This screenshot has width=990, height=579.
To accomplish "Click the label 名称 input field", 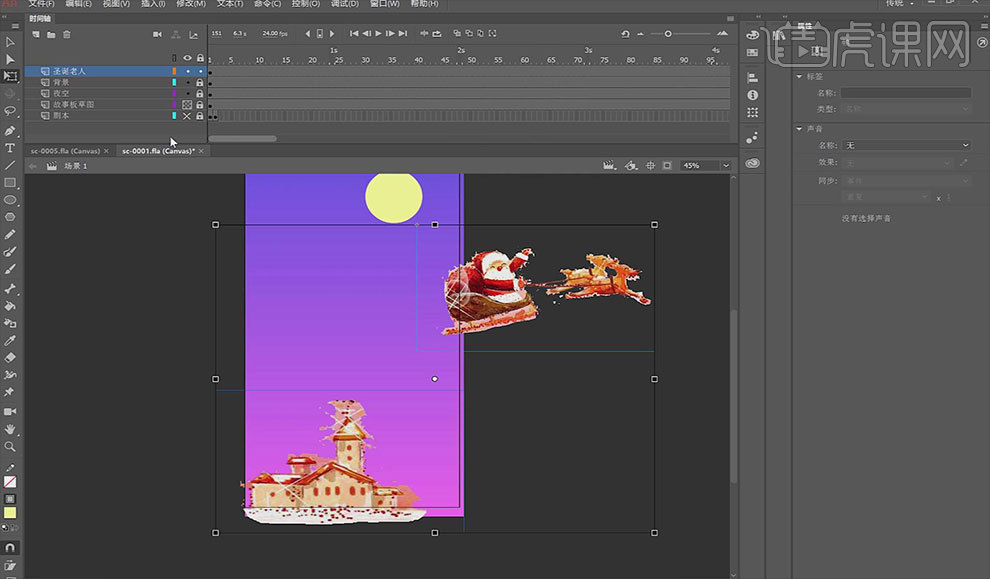I will 905,93.
